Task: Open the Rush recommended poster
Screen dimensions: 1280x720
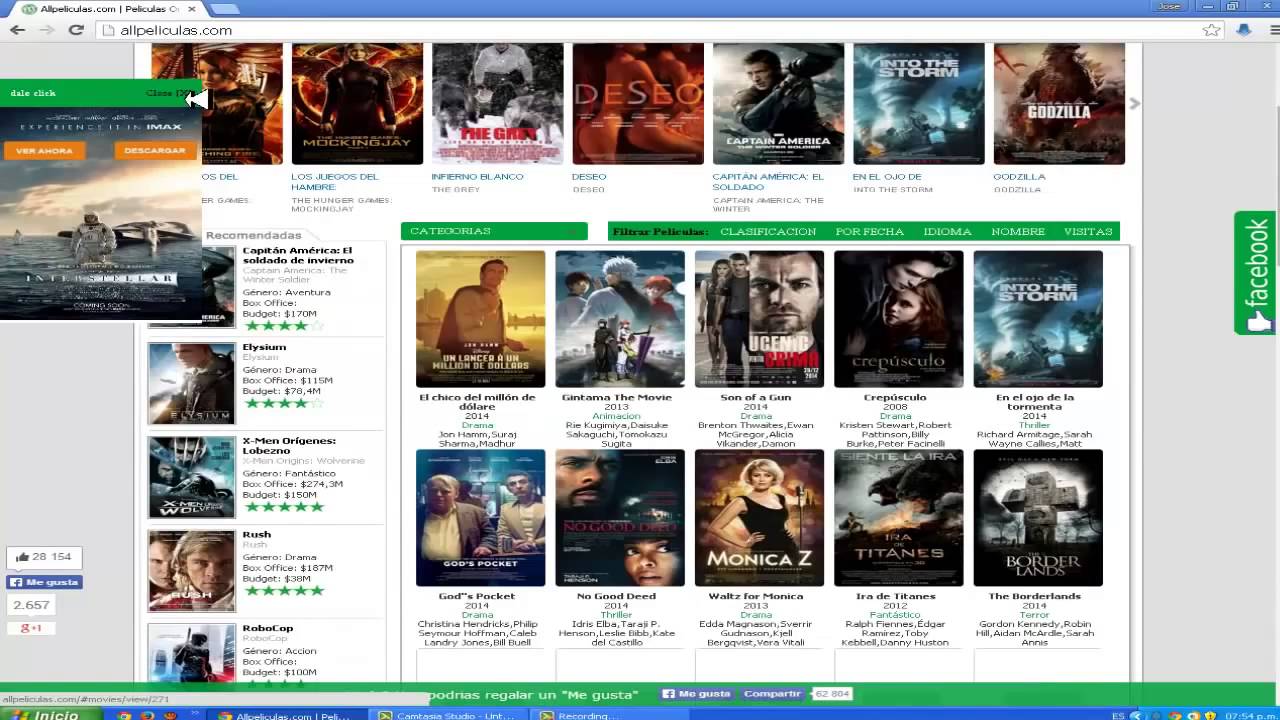Action: 191,570
